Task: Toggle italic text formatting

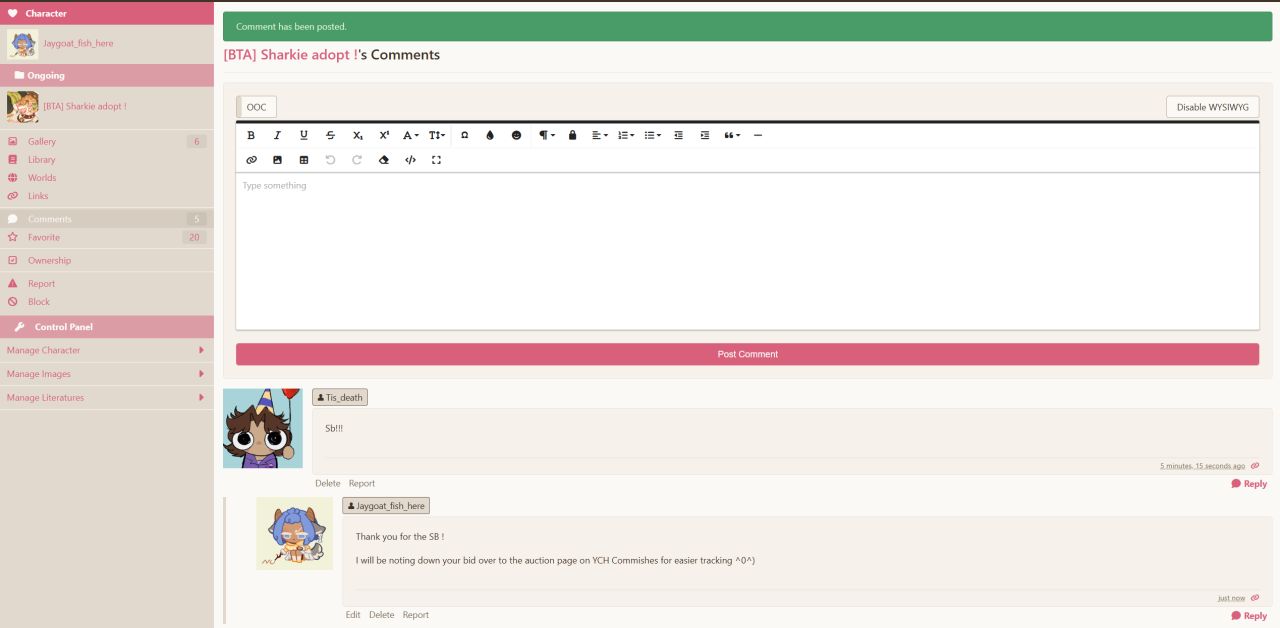Action: coord(277,135)
